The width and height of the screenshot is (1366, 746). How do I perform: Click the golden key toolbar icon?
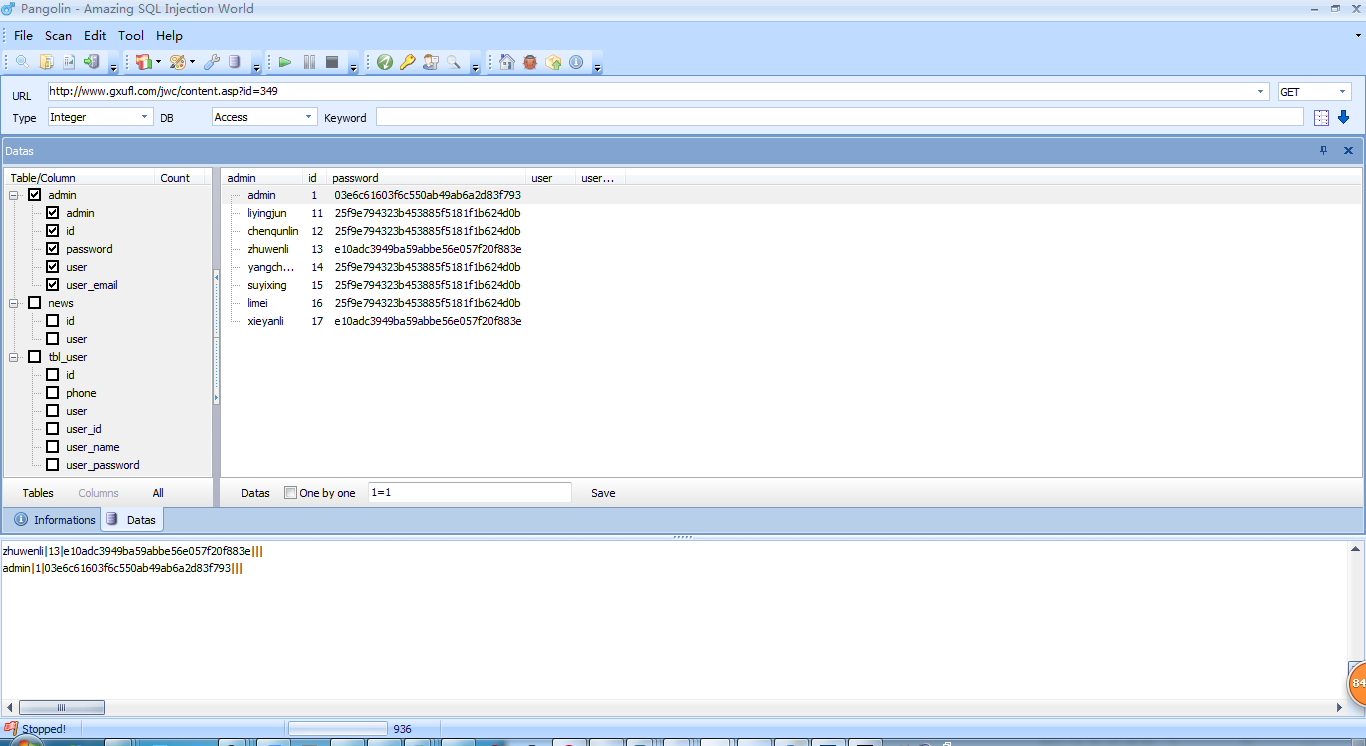coord(407,62)
